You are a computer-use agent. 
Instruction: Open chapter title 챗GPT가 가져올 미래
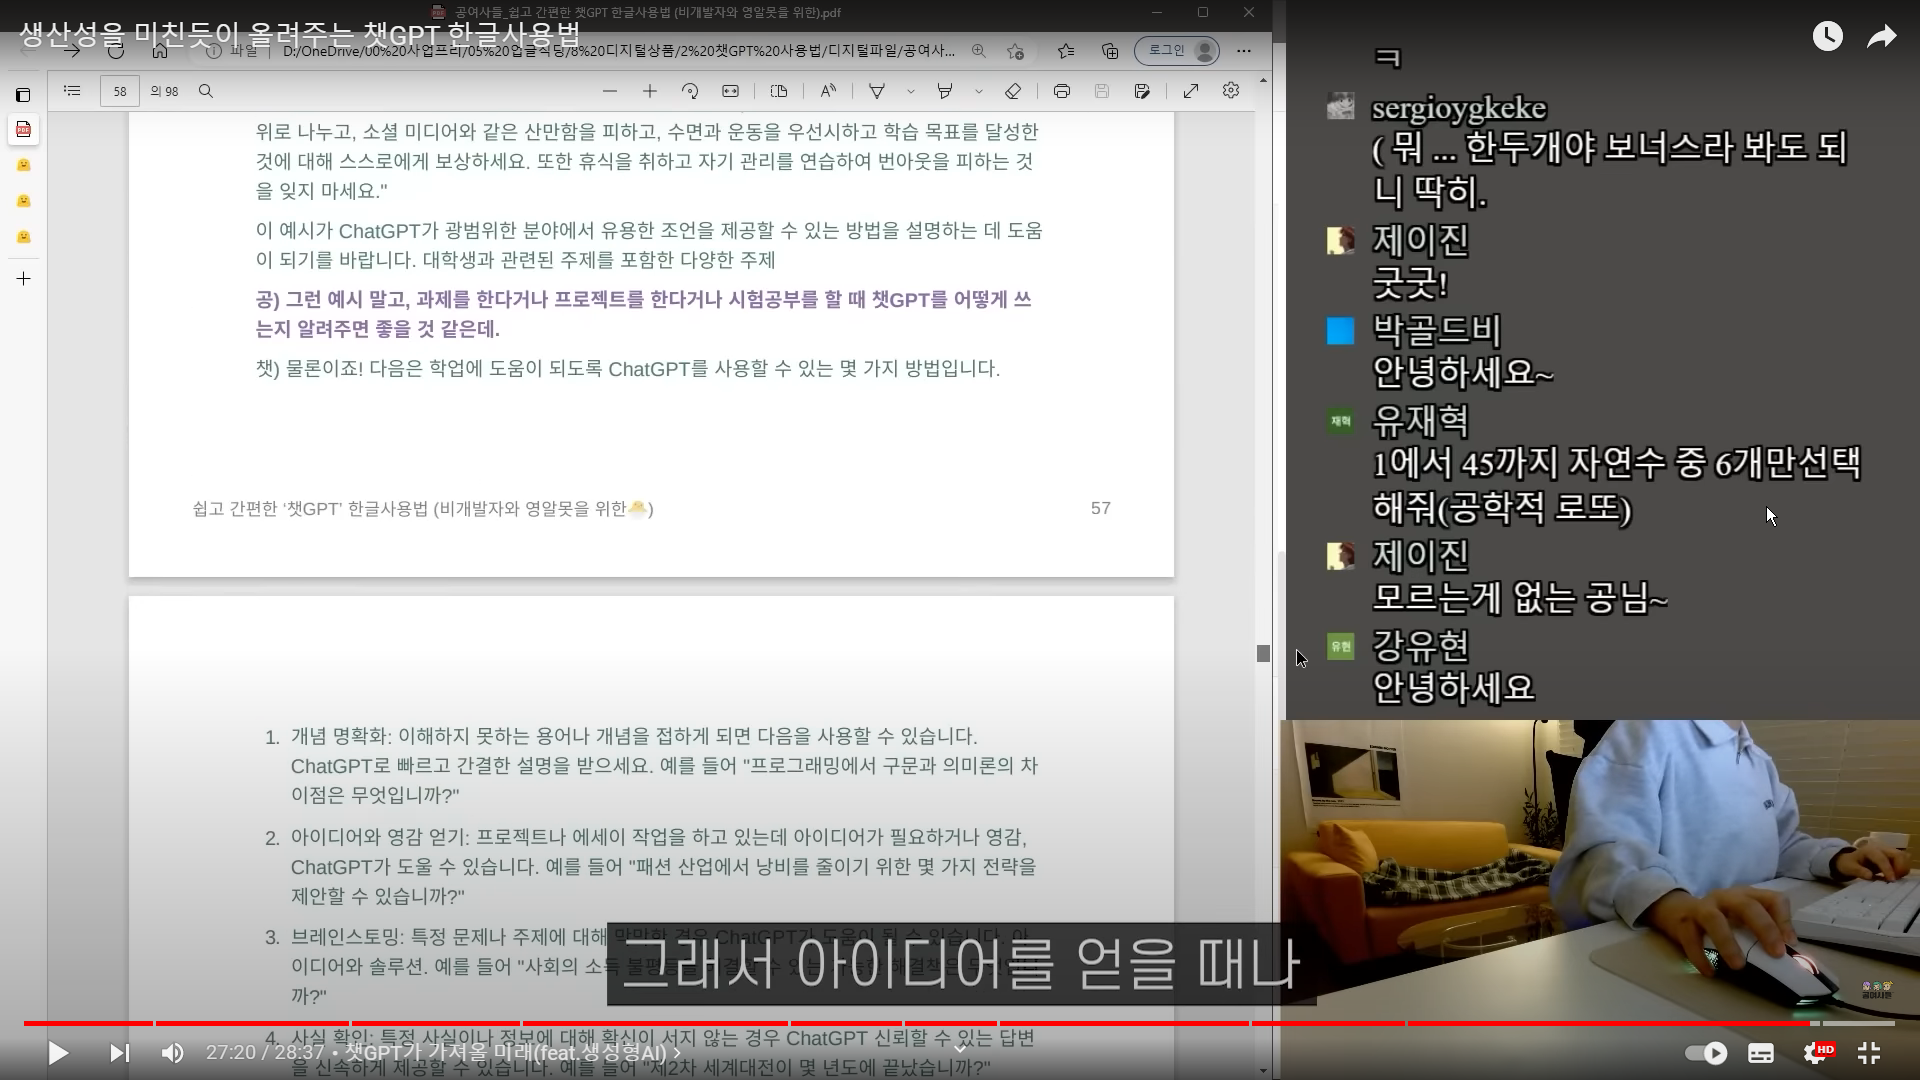pyautogui.click(x=513, y=1053)
